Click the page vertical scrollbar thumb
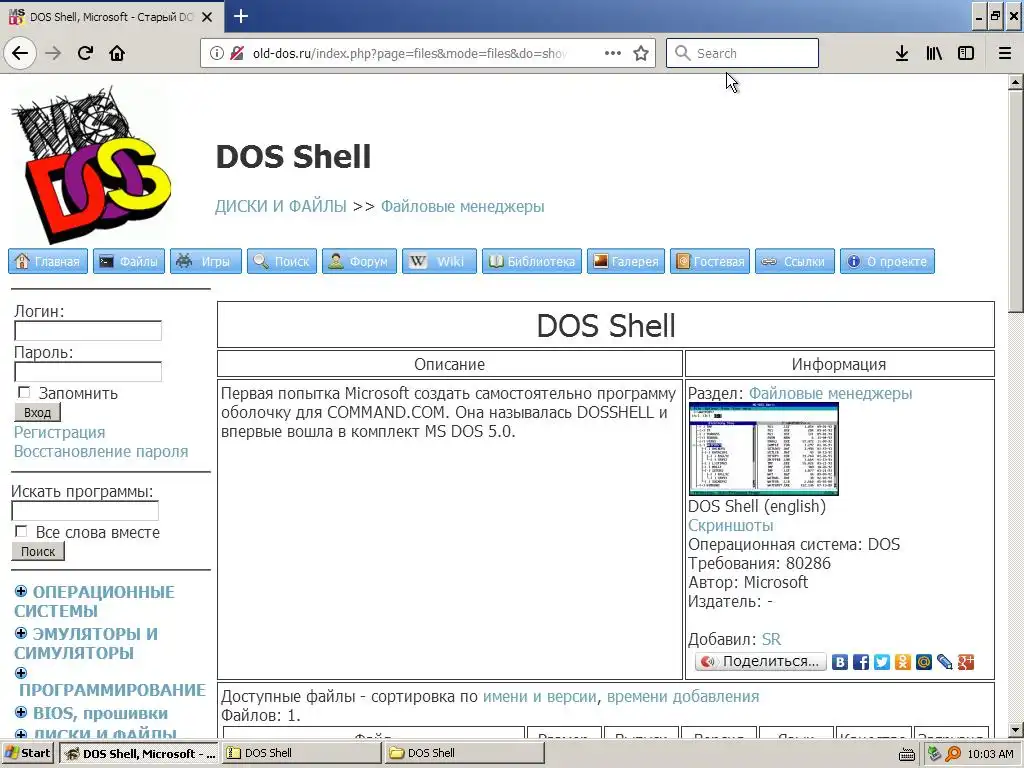The width and height of the screenshot is (1024, 768). coord(1015,204)
